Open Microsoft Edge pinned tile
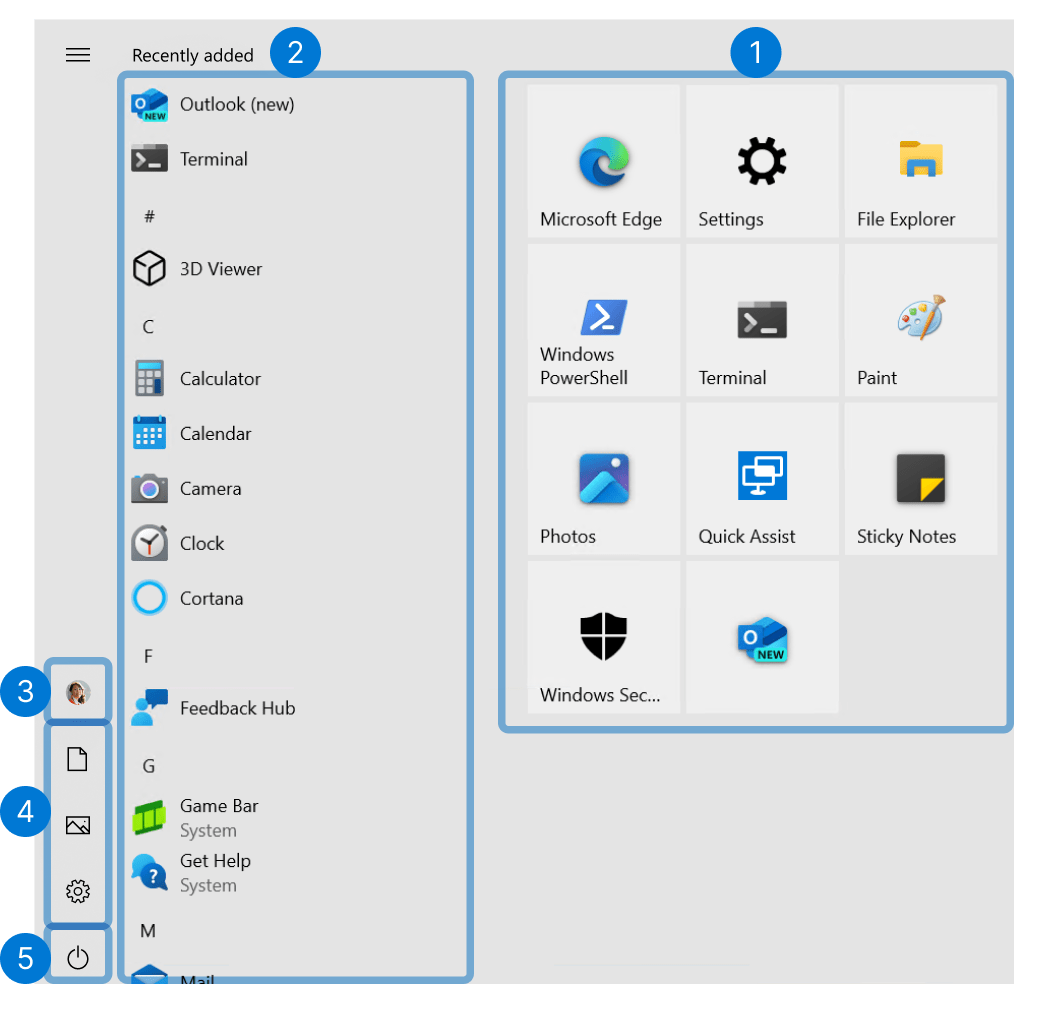The height and width of the screenshot is (1010, 1038). [x=604, y=161]
